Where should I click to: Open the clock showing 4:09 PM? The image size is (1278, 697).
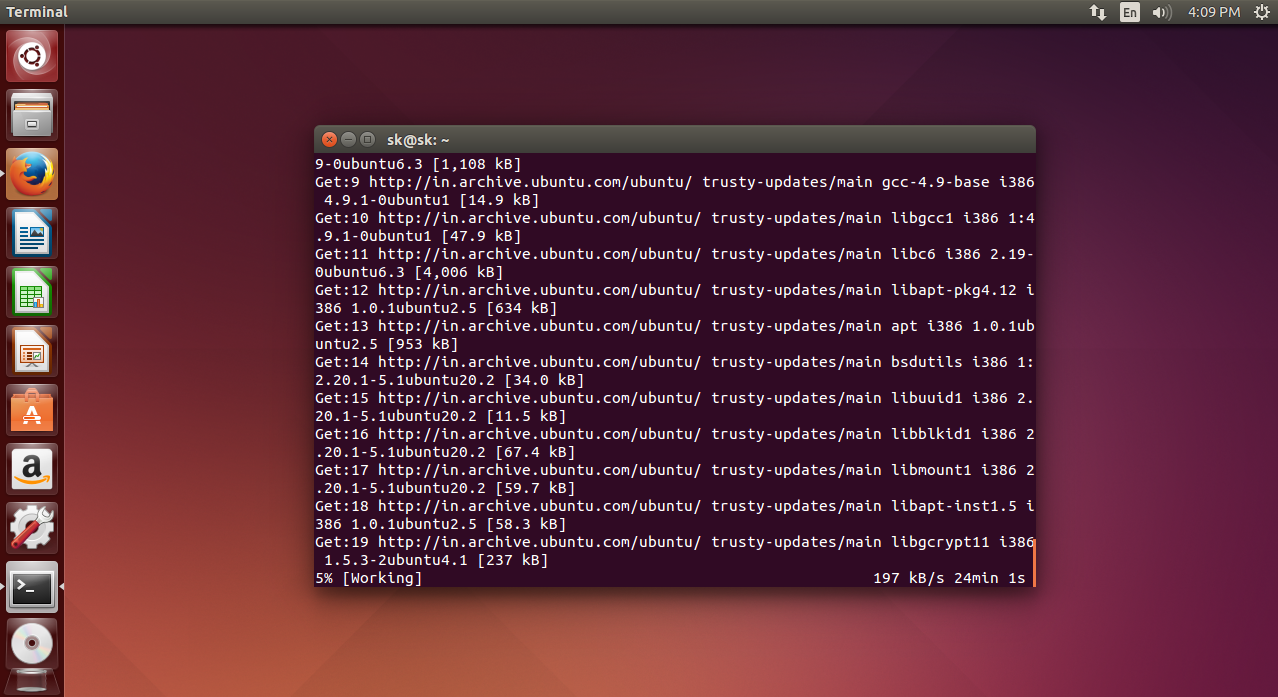(1214, 12)
